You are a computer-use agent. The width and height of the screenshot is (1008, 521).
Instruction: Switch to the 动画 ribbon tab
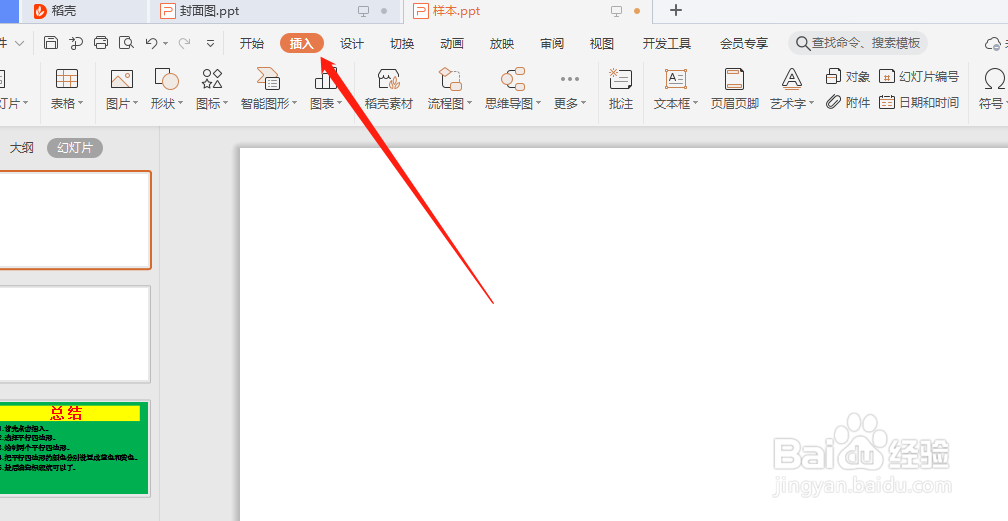click(452, 44)
